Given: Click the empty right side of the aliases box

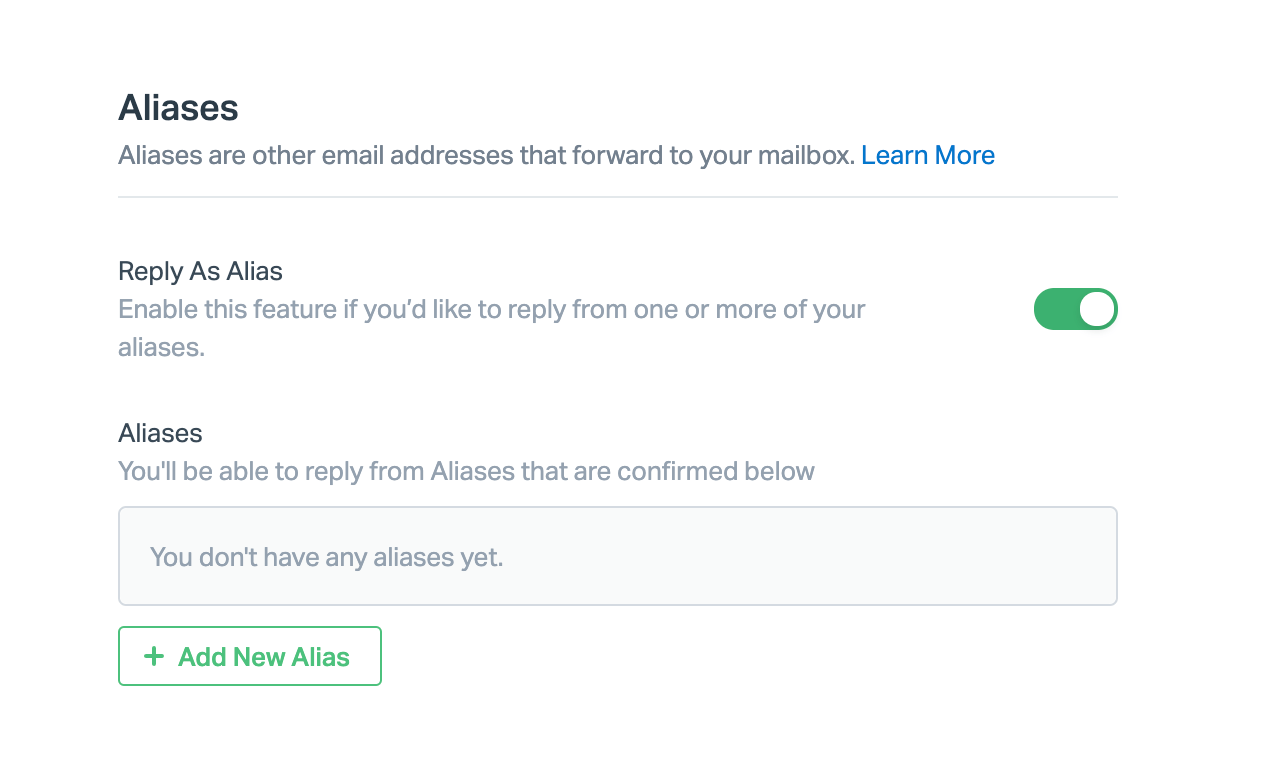Looking at the screenshot, I should (900, 556).
